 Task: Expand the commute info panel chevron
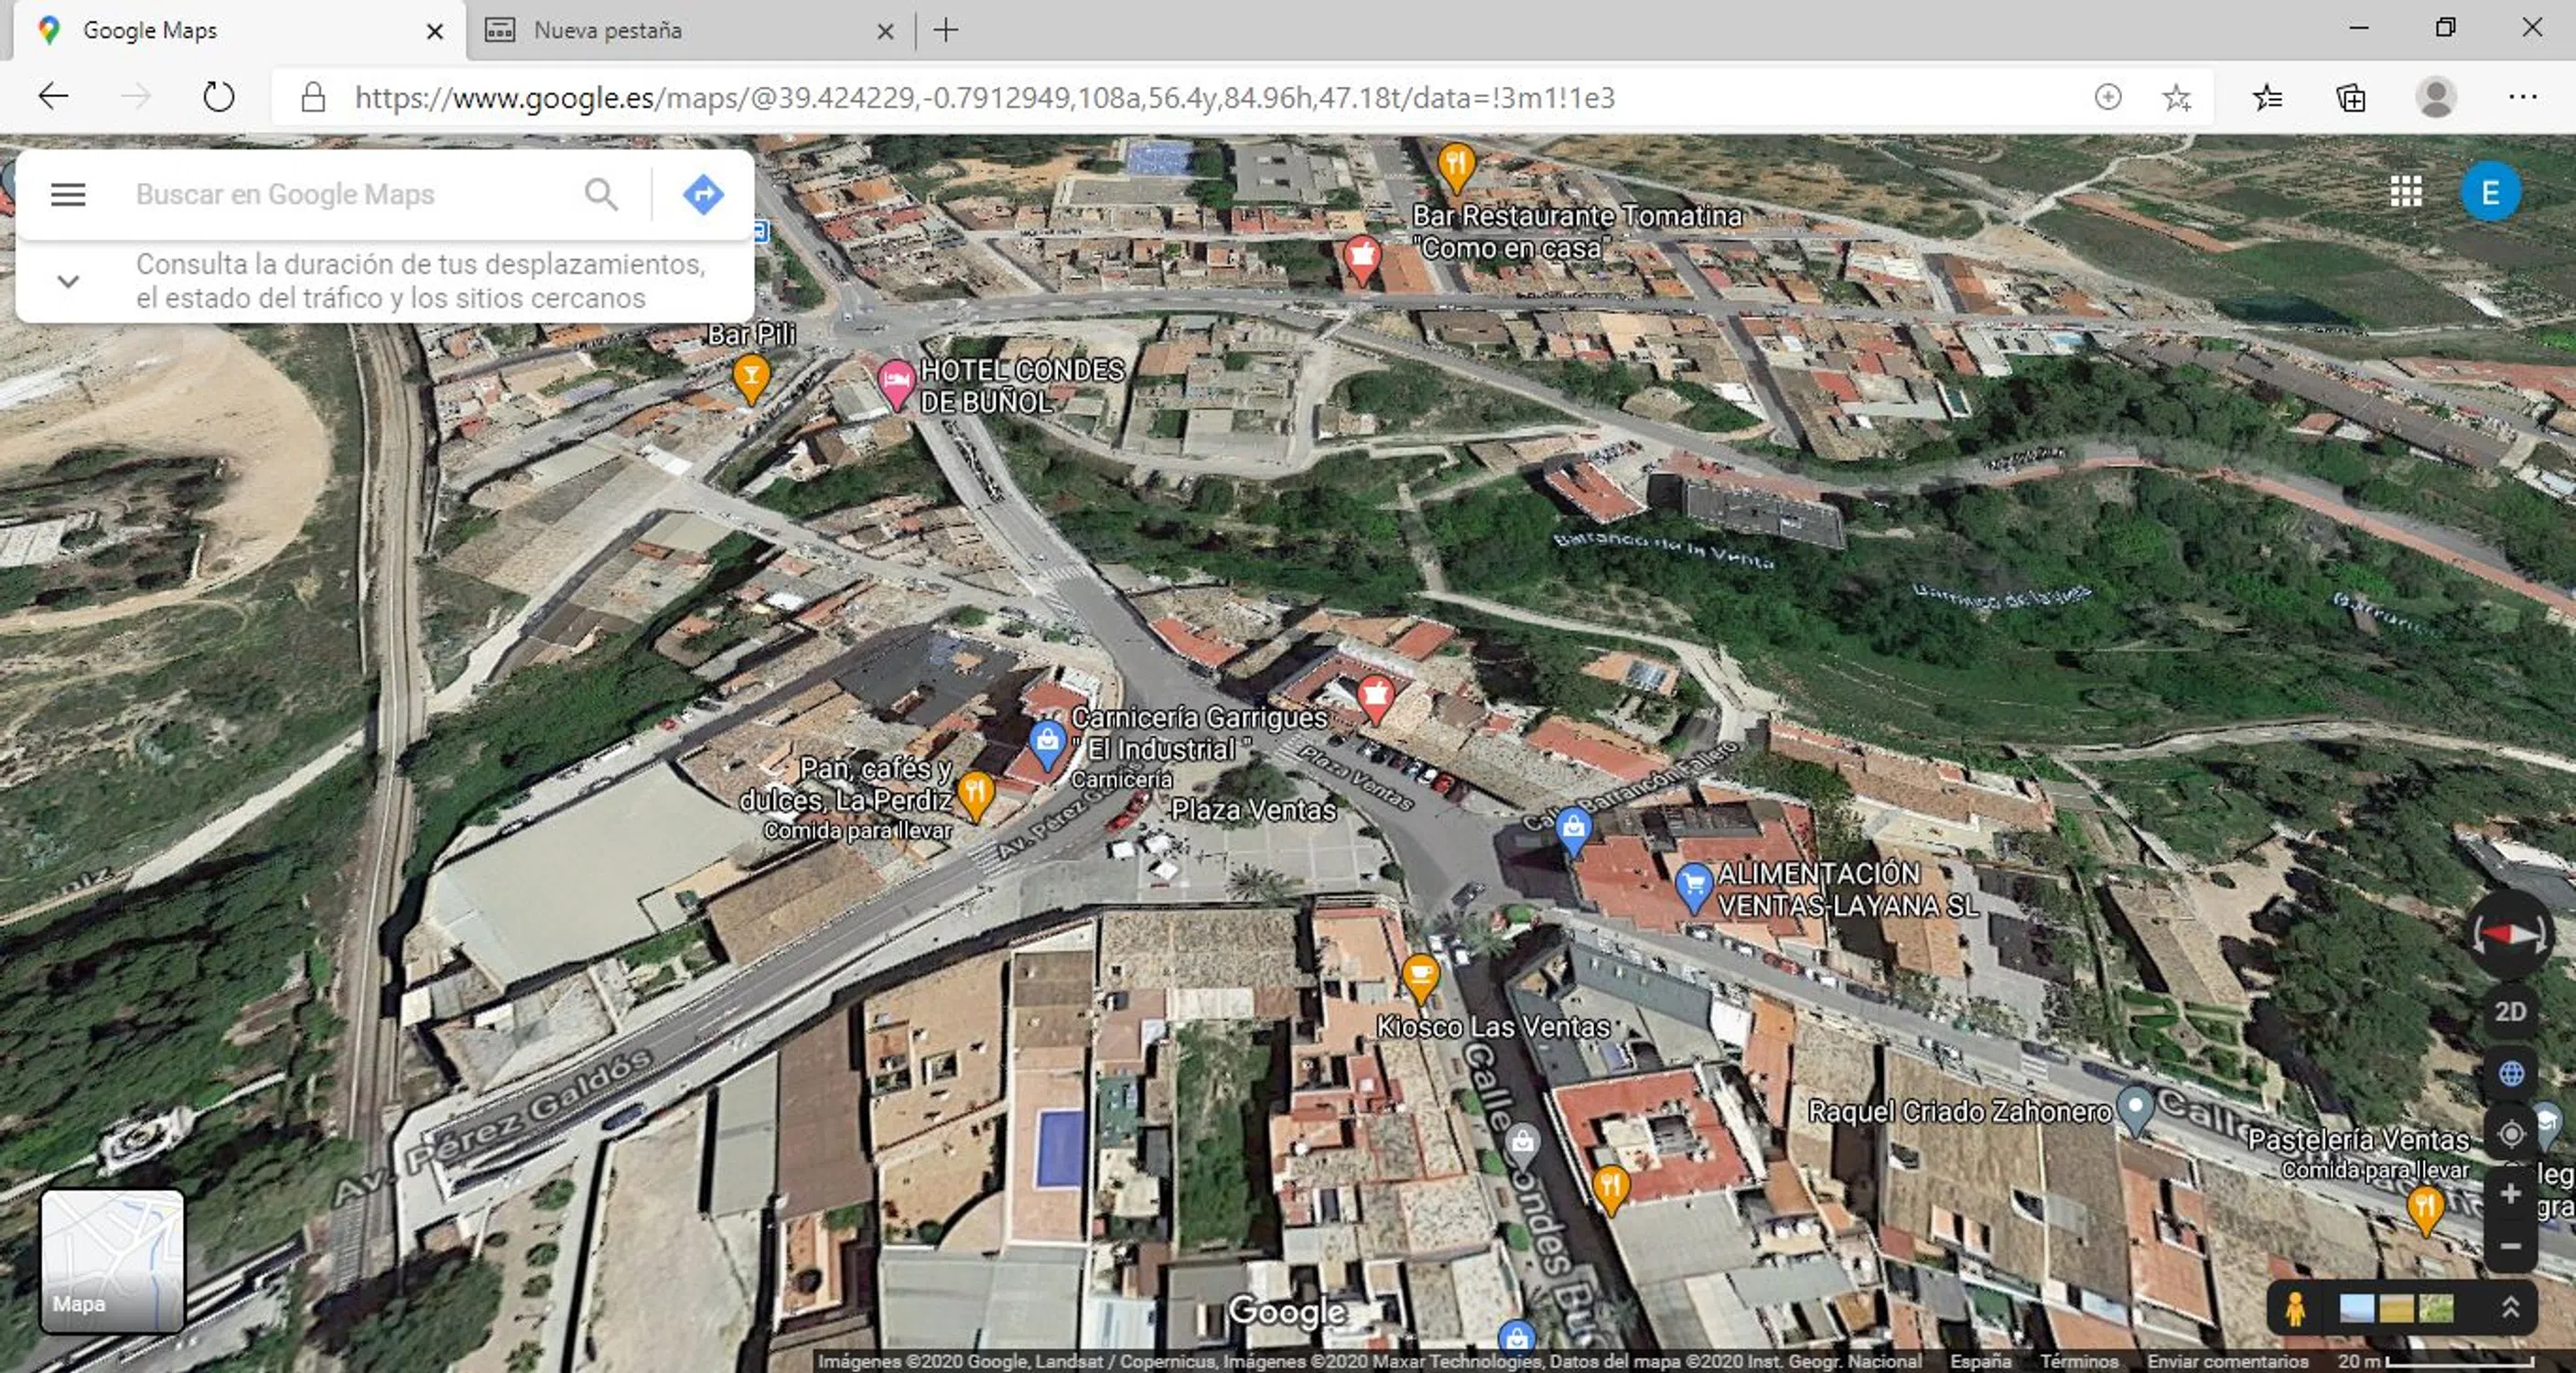68,281
